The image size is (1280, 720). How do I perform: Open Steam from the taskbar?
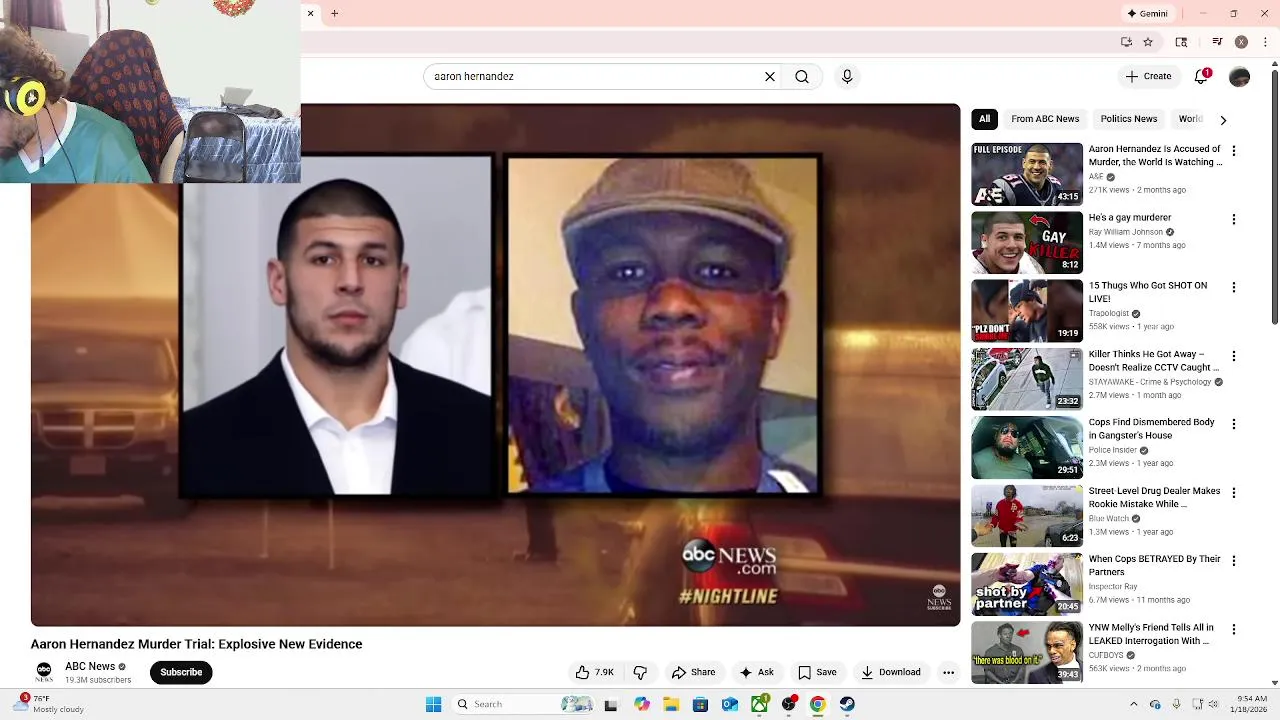point(847,704)
